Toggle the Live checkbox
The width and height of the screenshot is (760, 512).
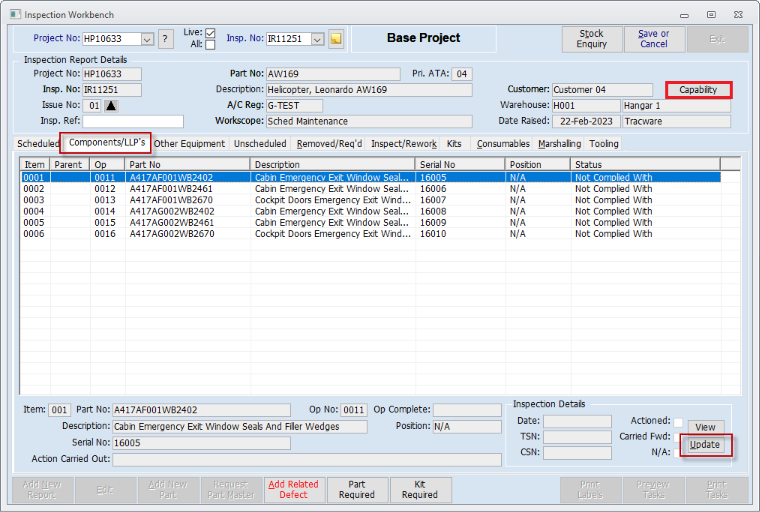point(210,33)
